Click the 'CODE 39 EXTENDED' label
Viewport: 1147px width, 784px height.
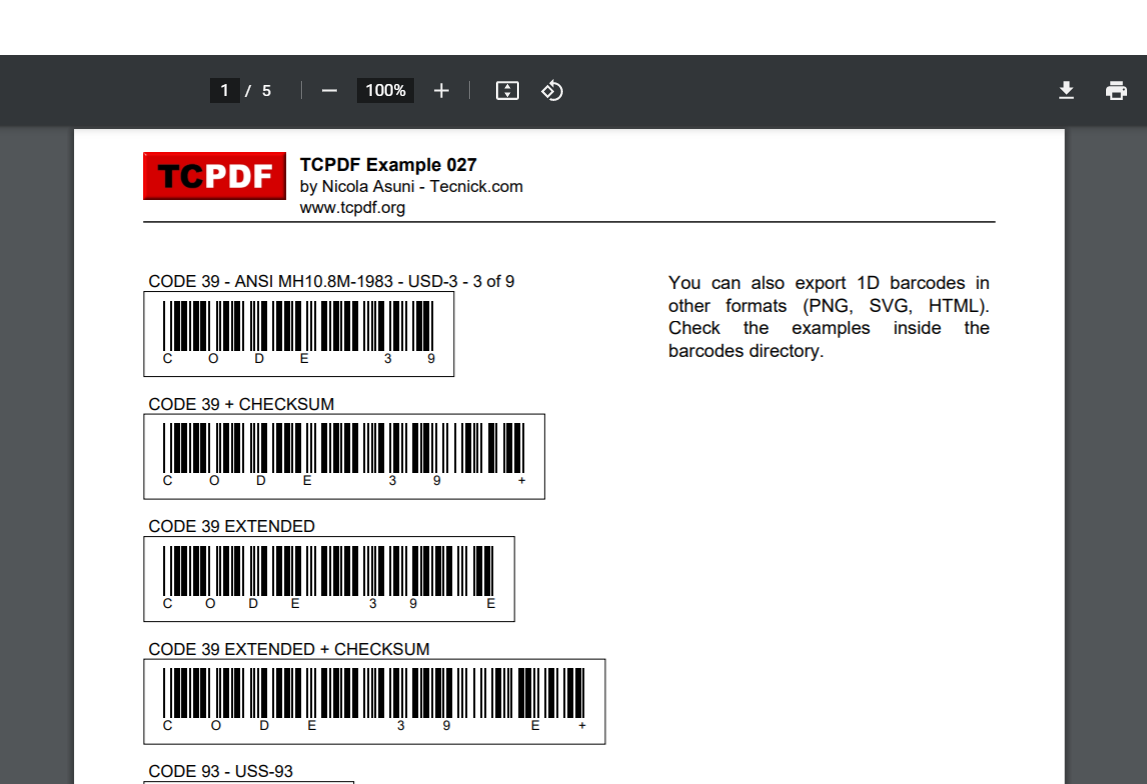point(232,527)
